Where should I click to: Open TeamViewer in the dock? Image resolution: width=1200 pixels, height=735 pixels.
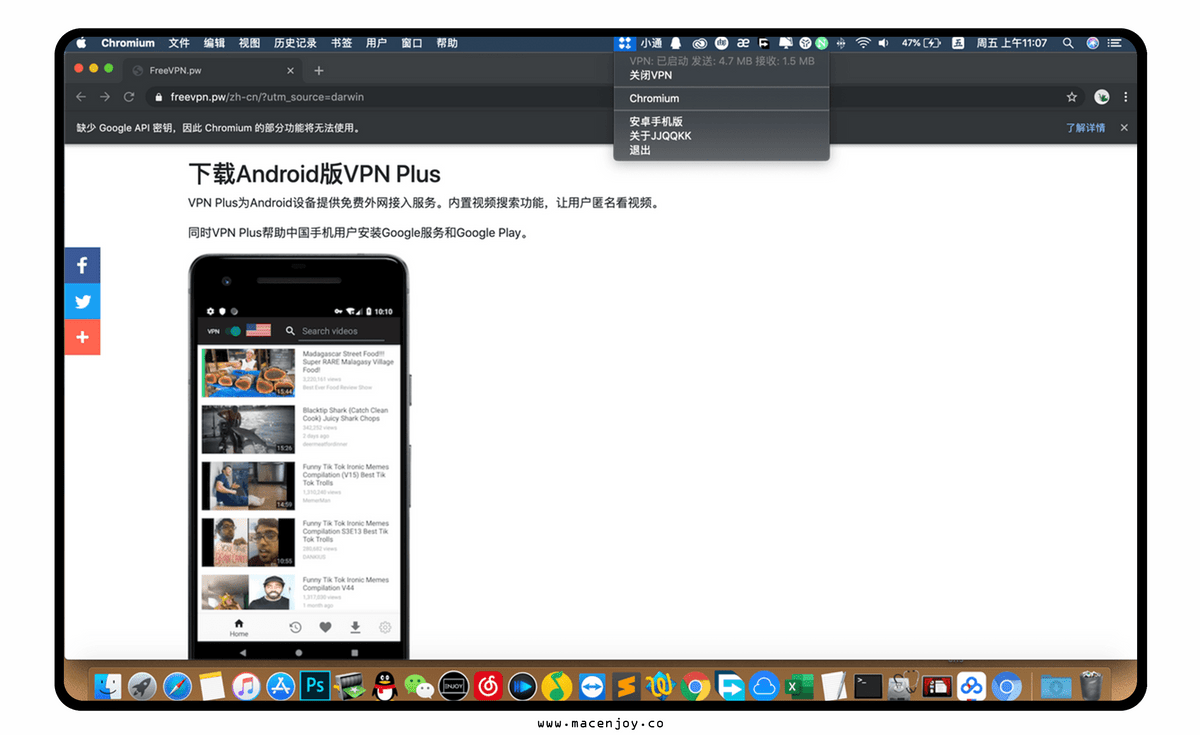coord(592,686)
